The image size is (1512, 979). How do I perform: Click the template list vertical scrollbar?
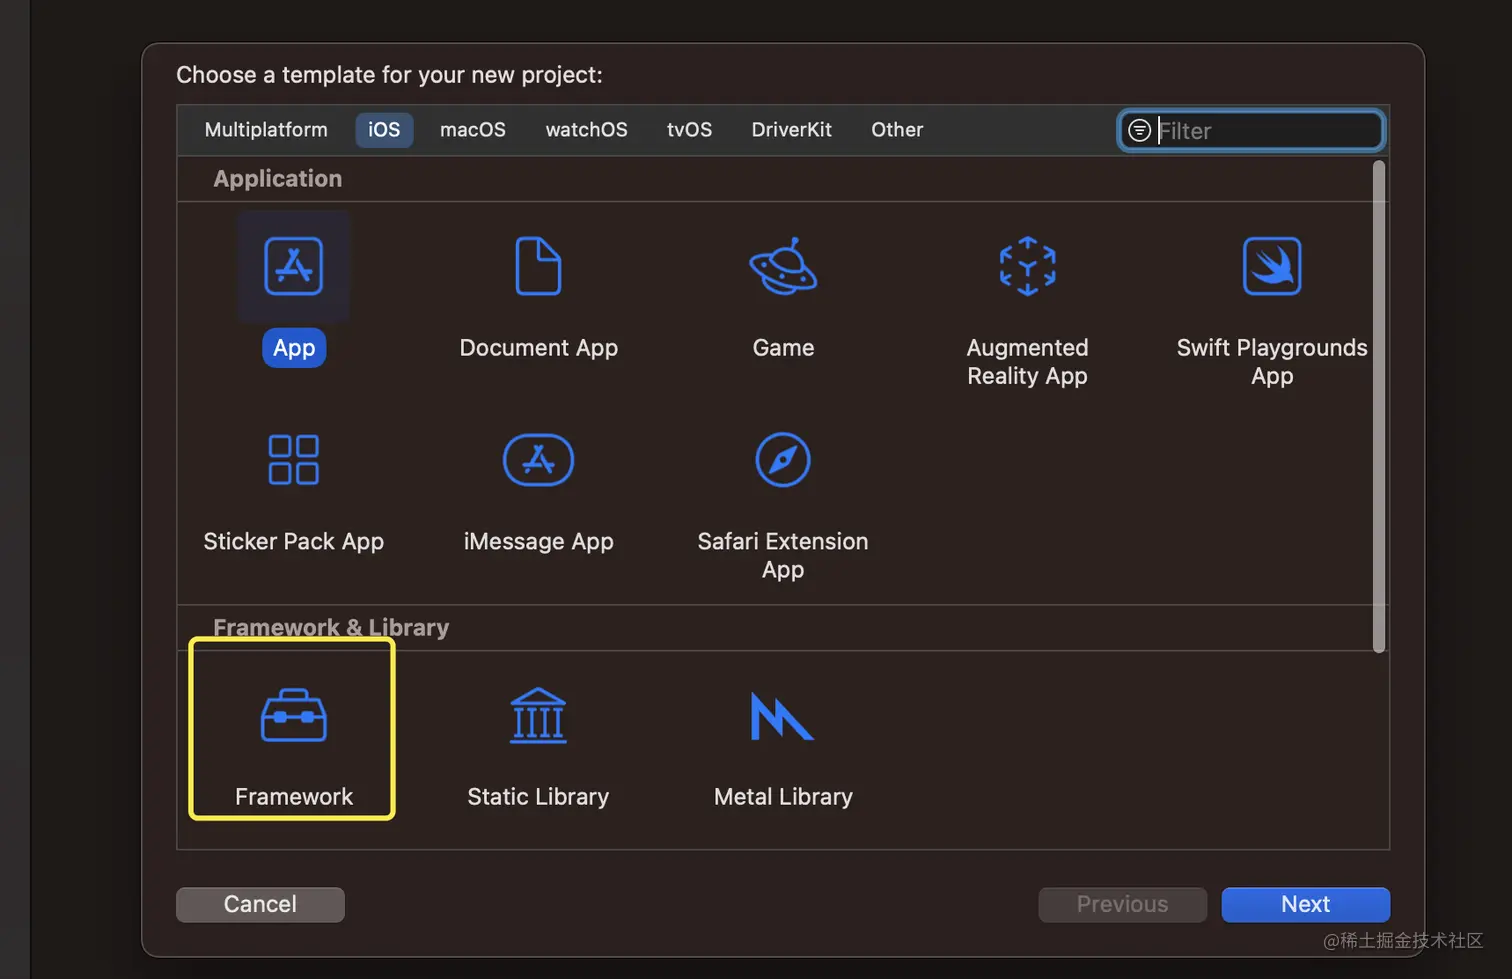click(x=1379, y=406)
